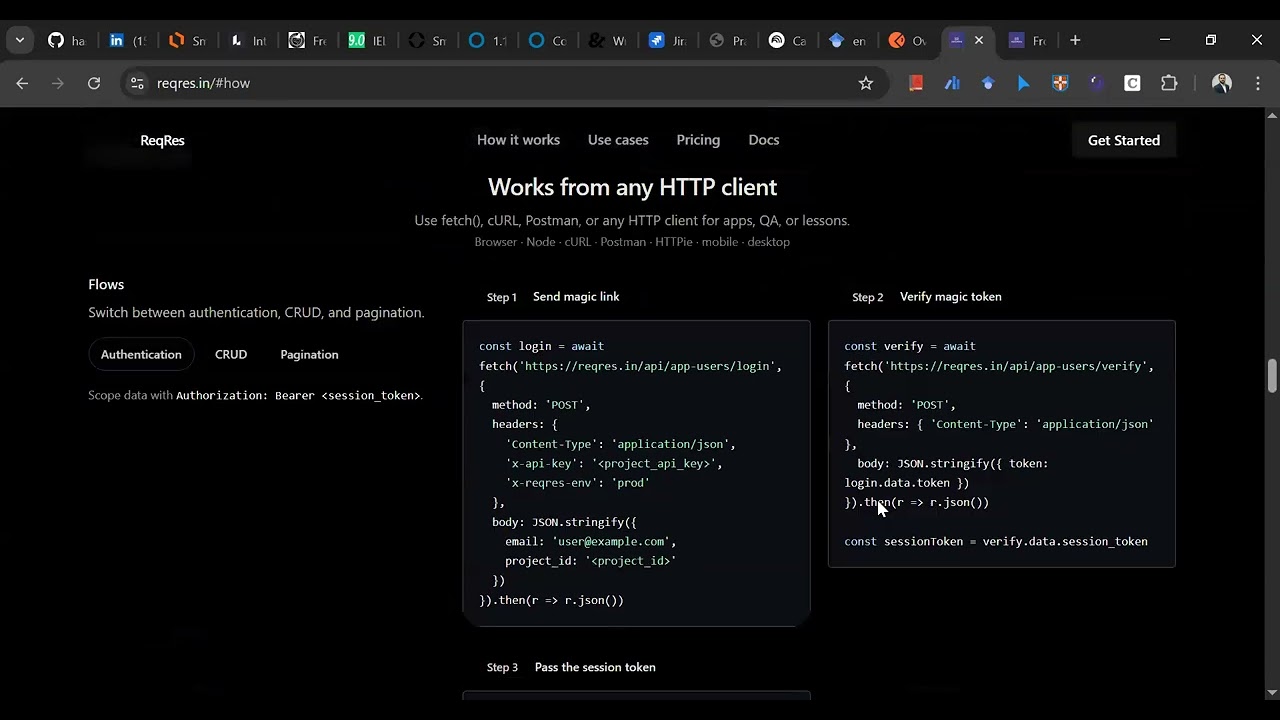This screenshot has width=1280, height=720.
Task: Click the scrollbar down arrow
Action: pos(1272,692)
